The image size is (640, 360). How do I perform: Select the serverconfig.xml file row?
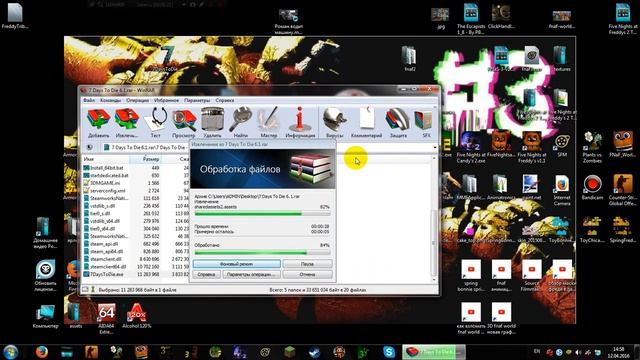(x=136, y=191)
